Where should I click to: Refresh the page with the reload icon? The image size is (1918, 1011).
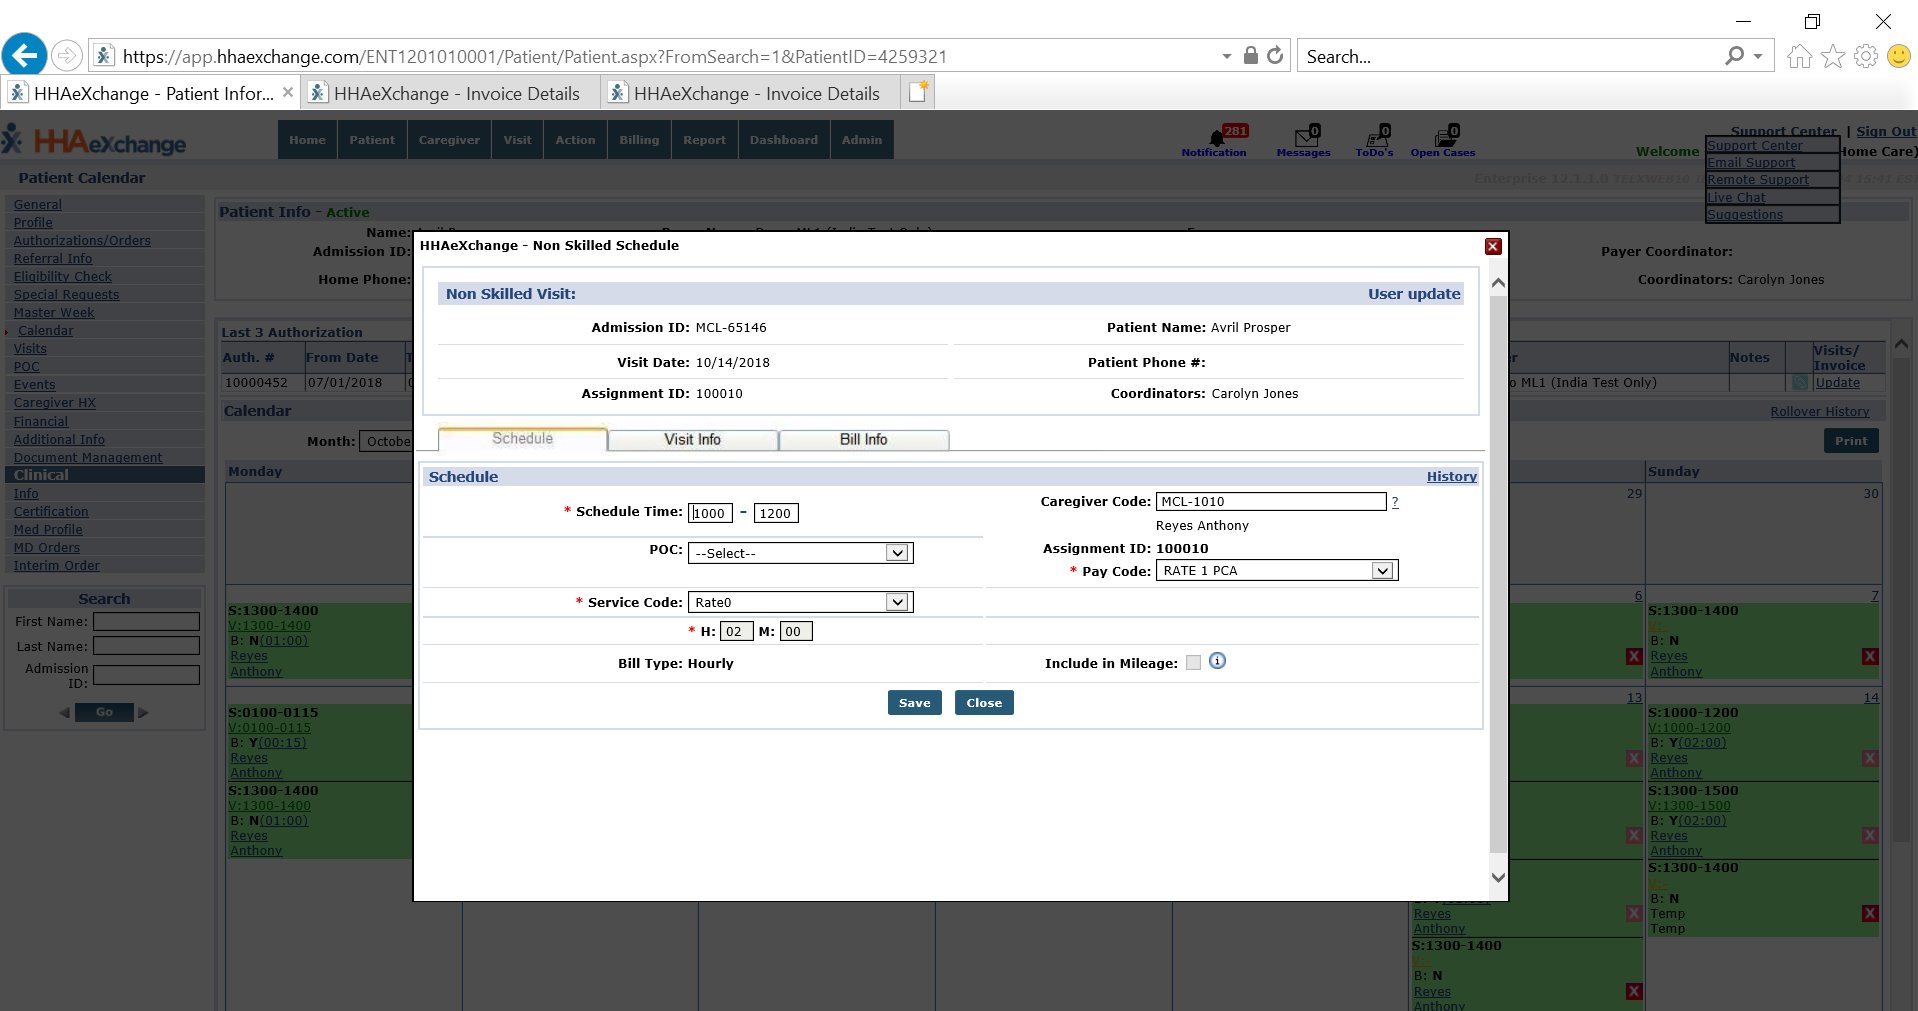coord(1275,55)
